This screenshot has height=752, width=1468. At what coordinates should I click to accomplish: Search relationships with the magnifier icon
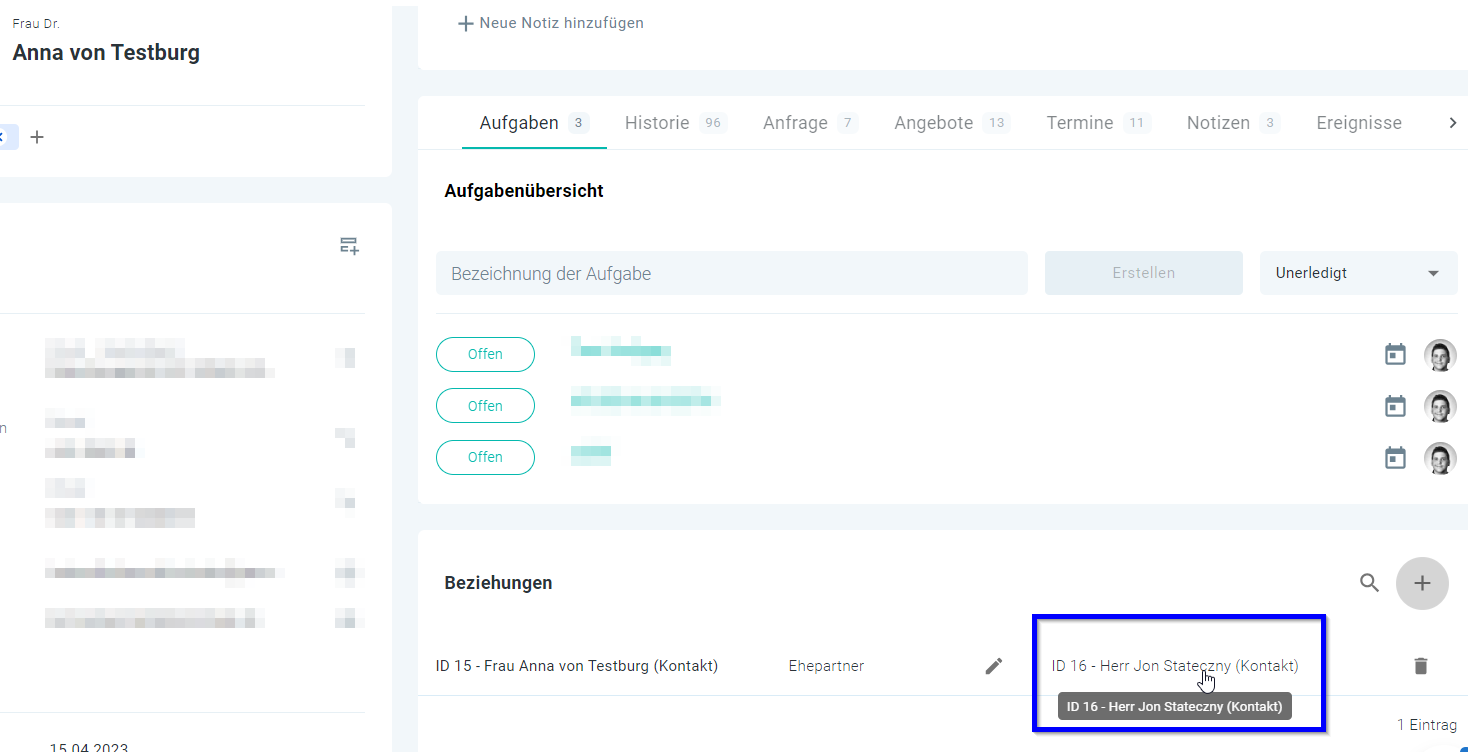tap(1369, 583)
